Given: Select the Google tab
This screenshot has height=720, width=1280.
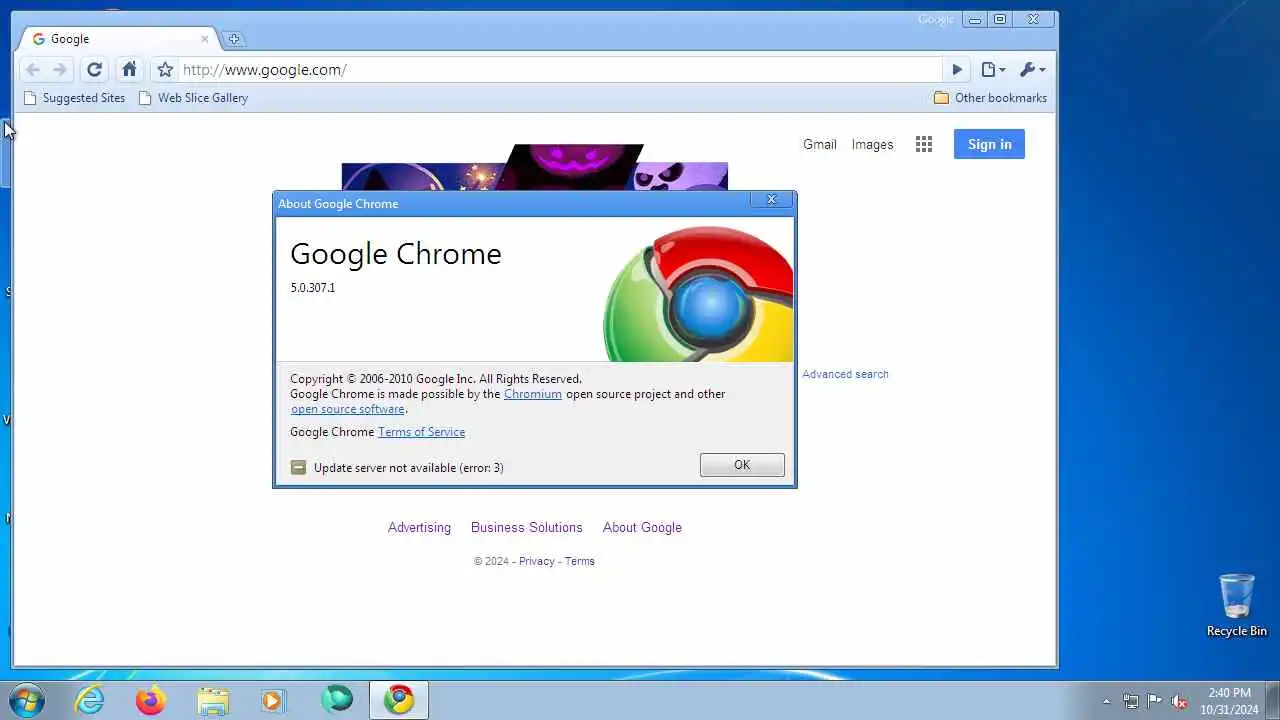Looking at the screenshot, I should (118, 39).
